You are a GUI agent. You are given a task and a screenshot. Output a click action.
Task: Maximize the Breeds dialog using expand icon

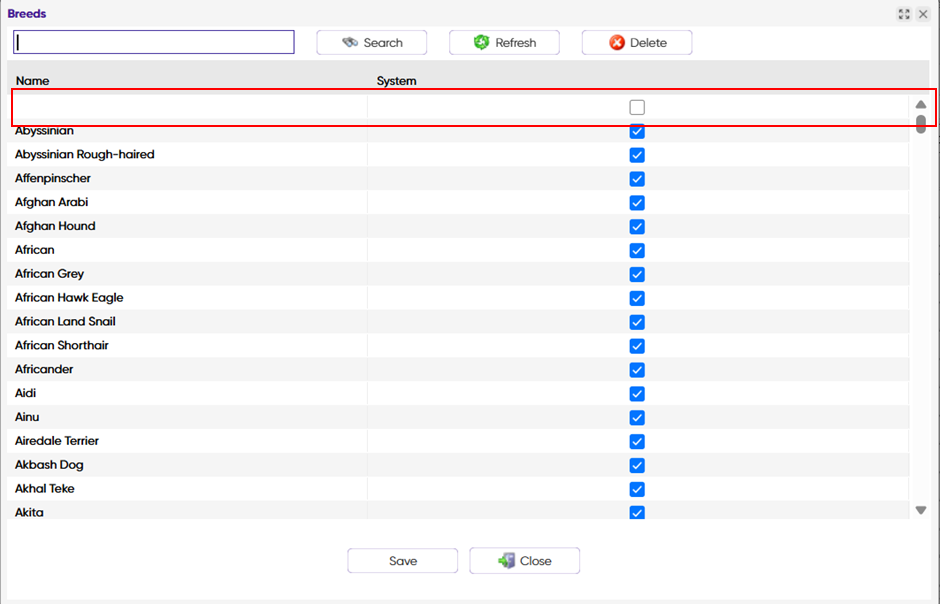(904, 14)
